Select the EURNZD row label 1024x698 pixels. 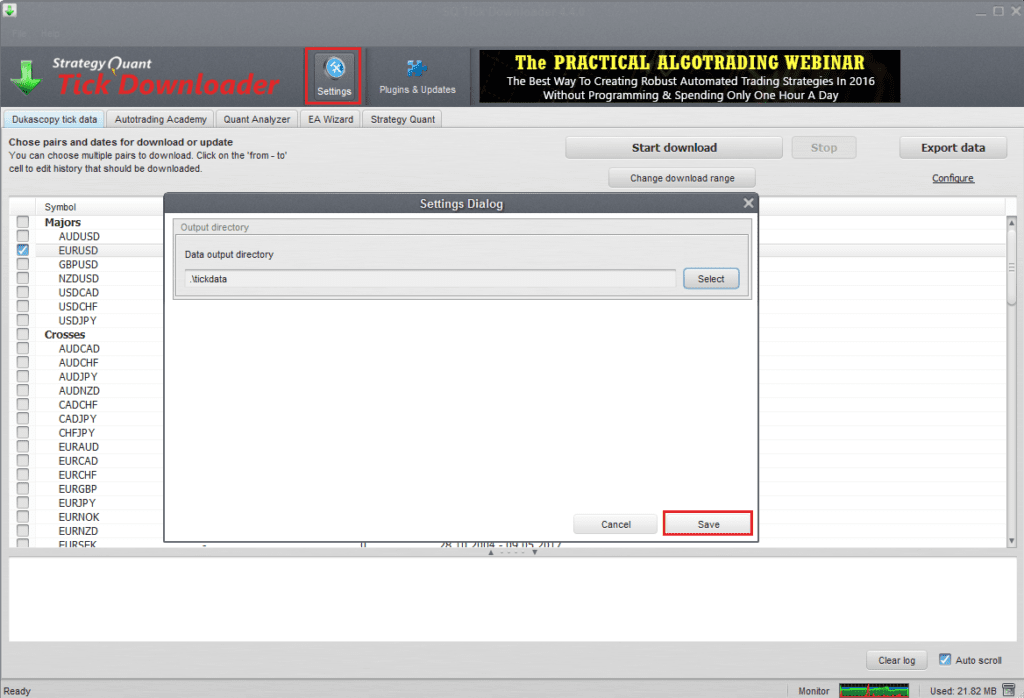pos(78,531)
